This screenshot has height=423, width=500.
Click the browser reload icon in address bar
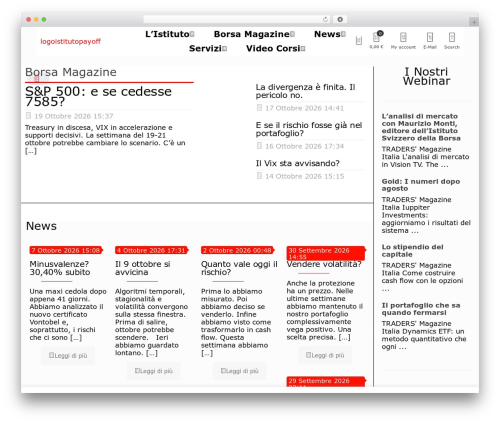tap(325, 19)
